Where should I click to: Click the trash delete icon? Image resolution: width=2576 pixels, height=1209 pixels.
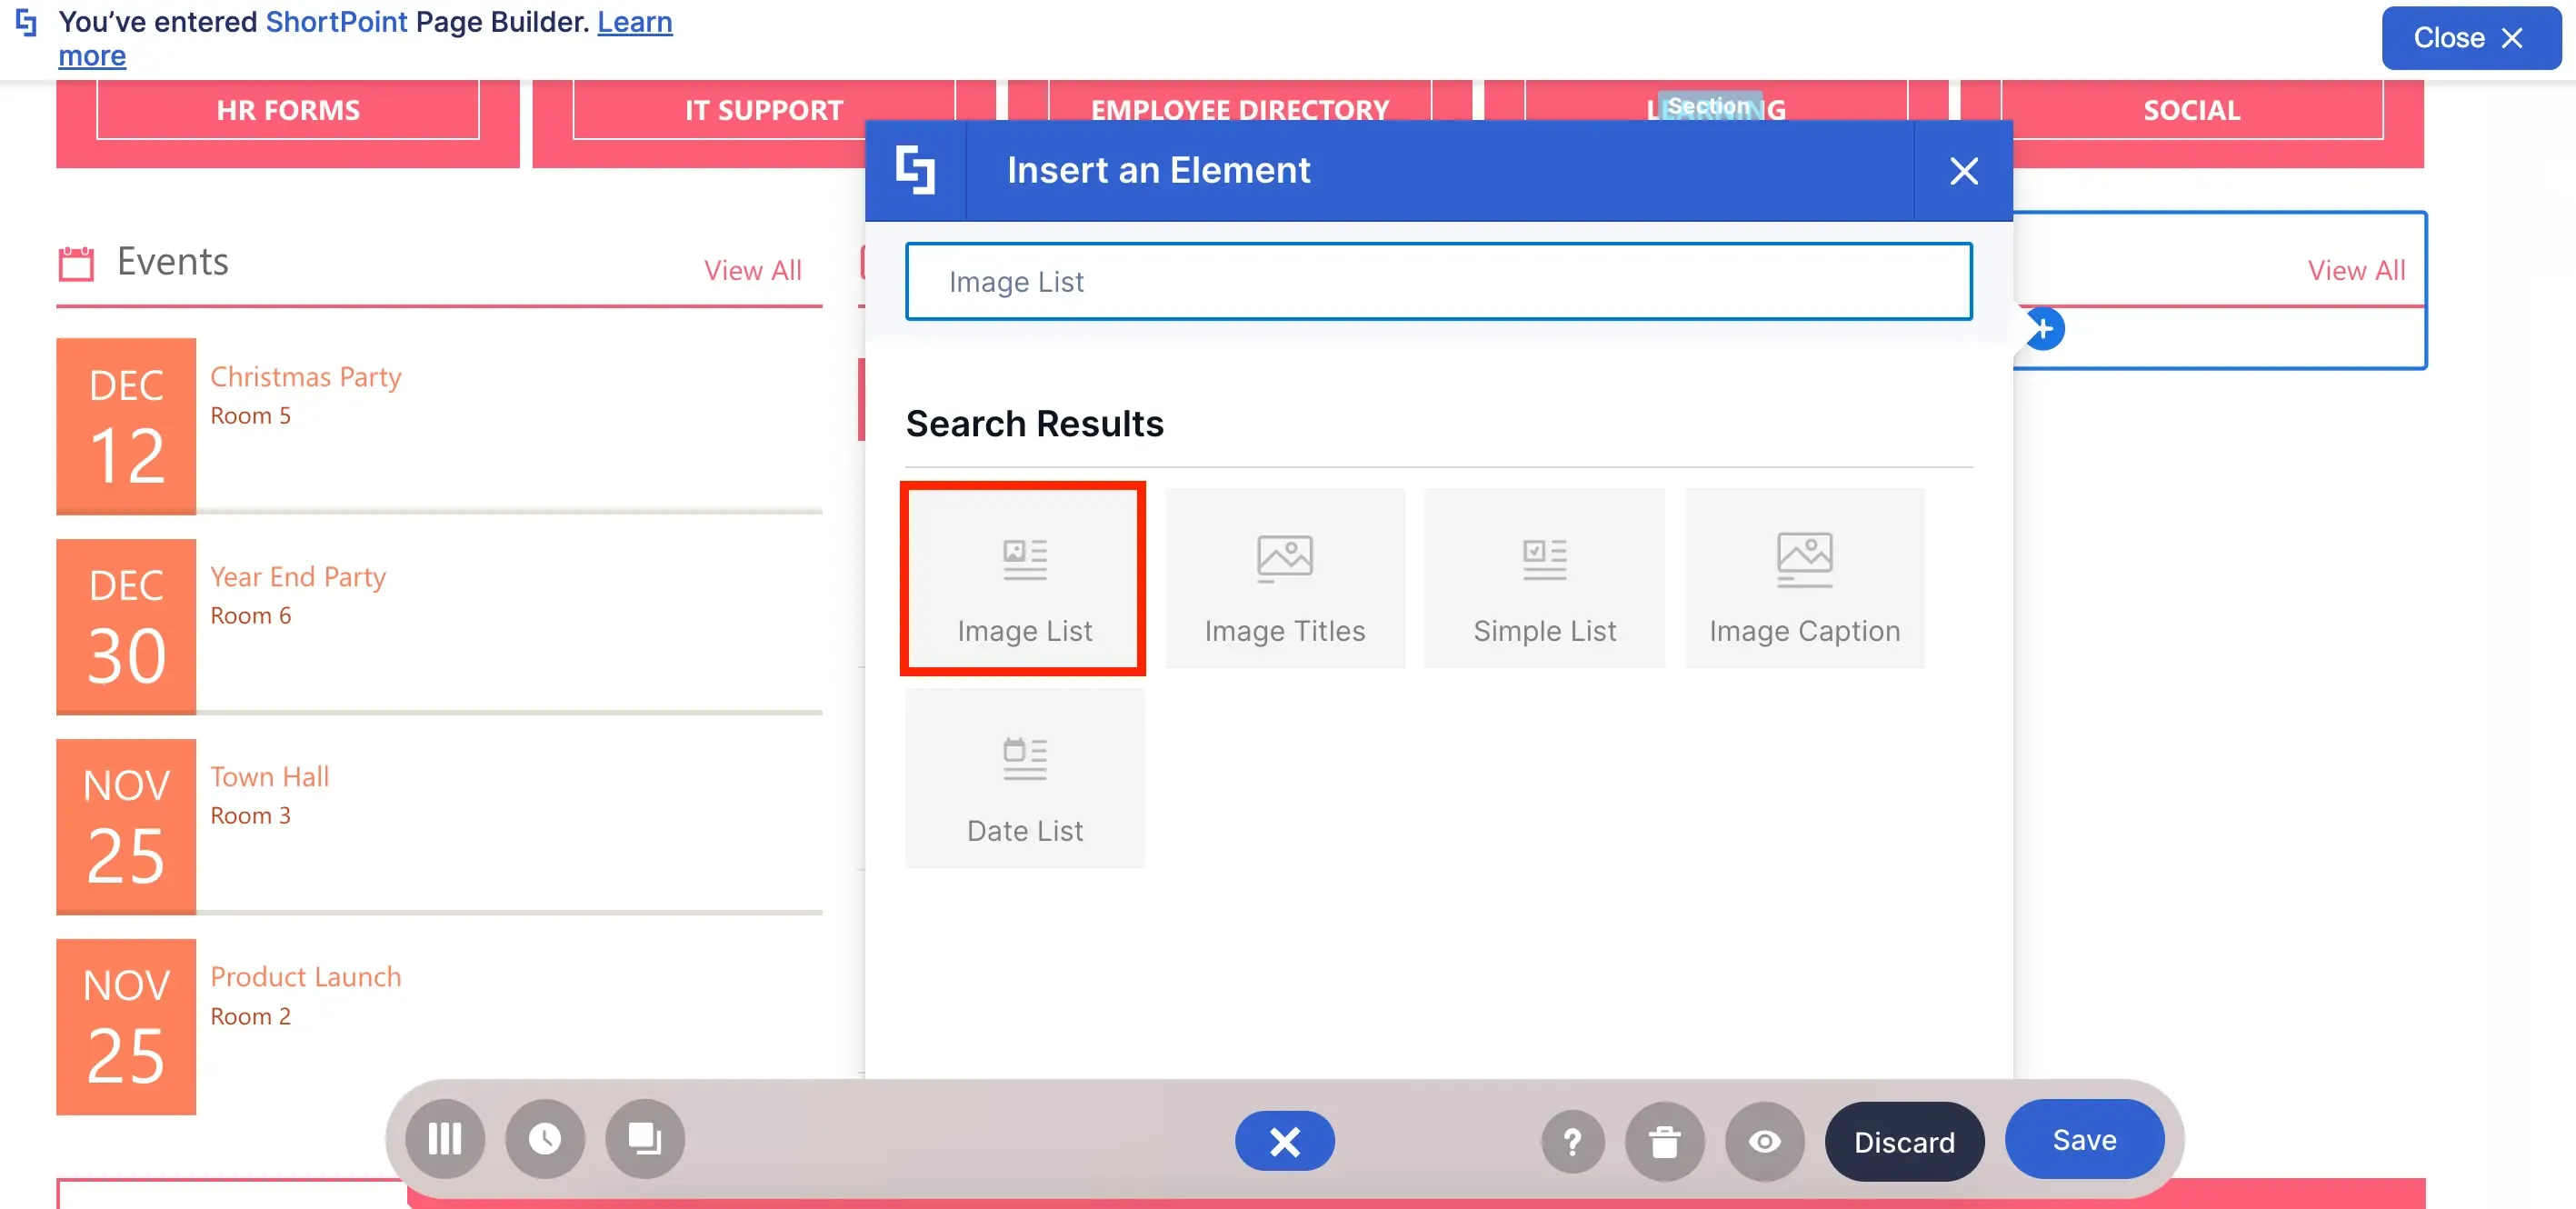1665,1141
